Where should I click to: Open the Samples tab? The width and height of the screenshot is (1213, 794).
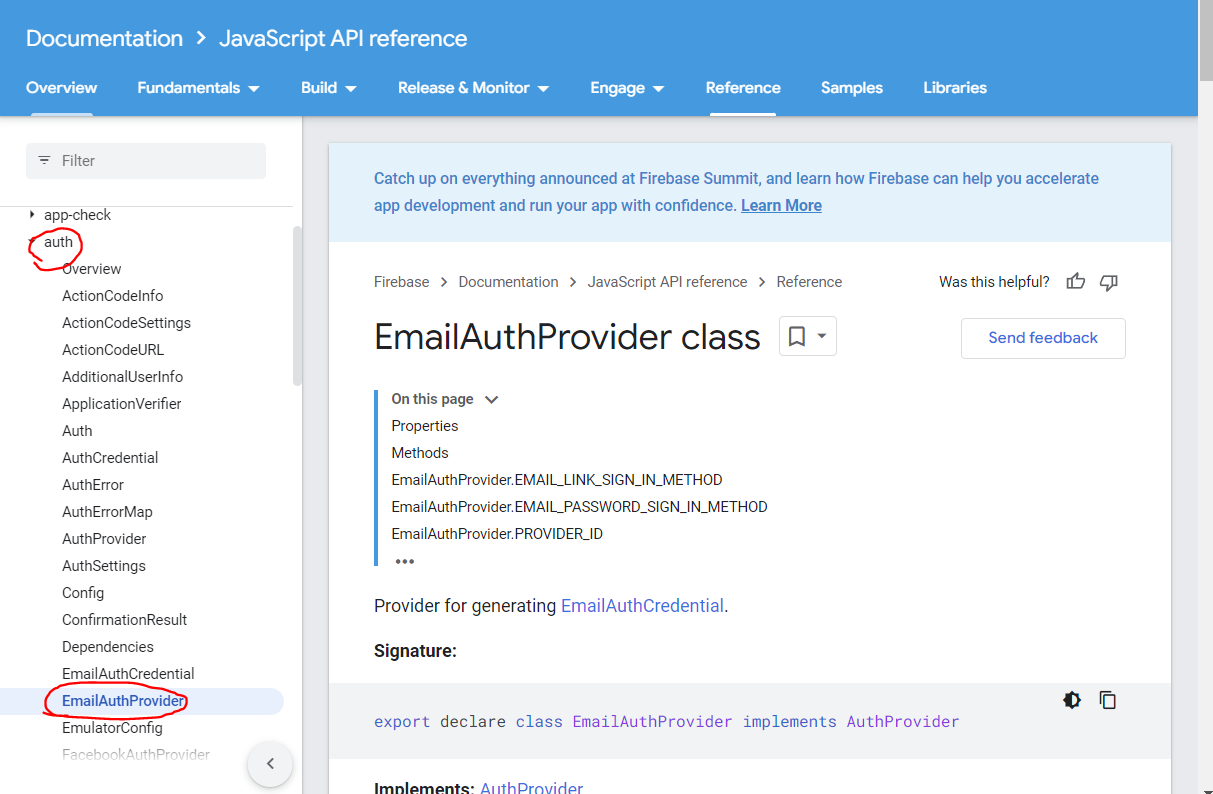point(852,88)
